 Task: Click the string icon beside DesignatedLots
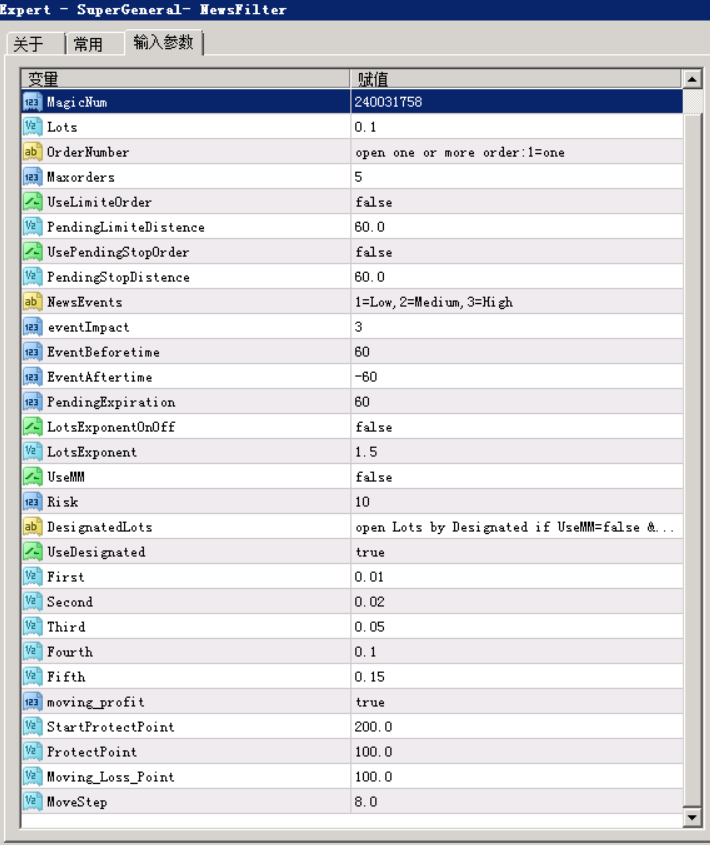click(32, 527)
